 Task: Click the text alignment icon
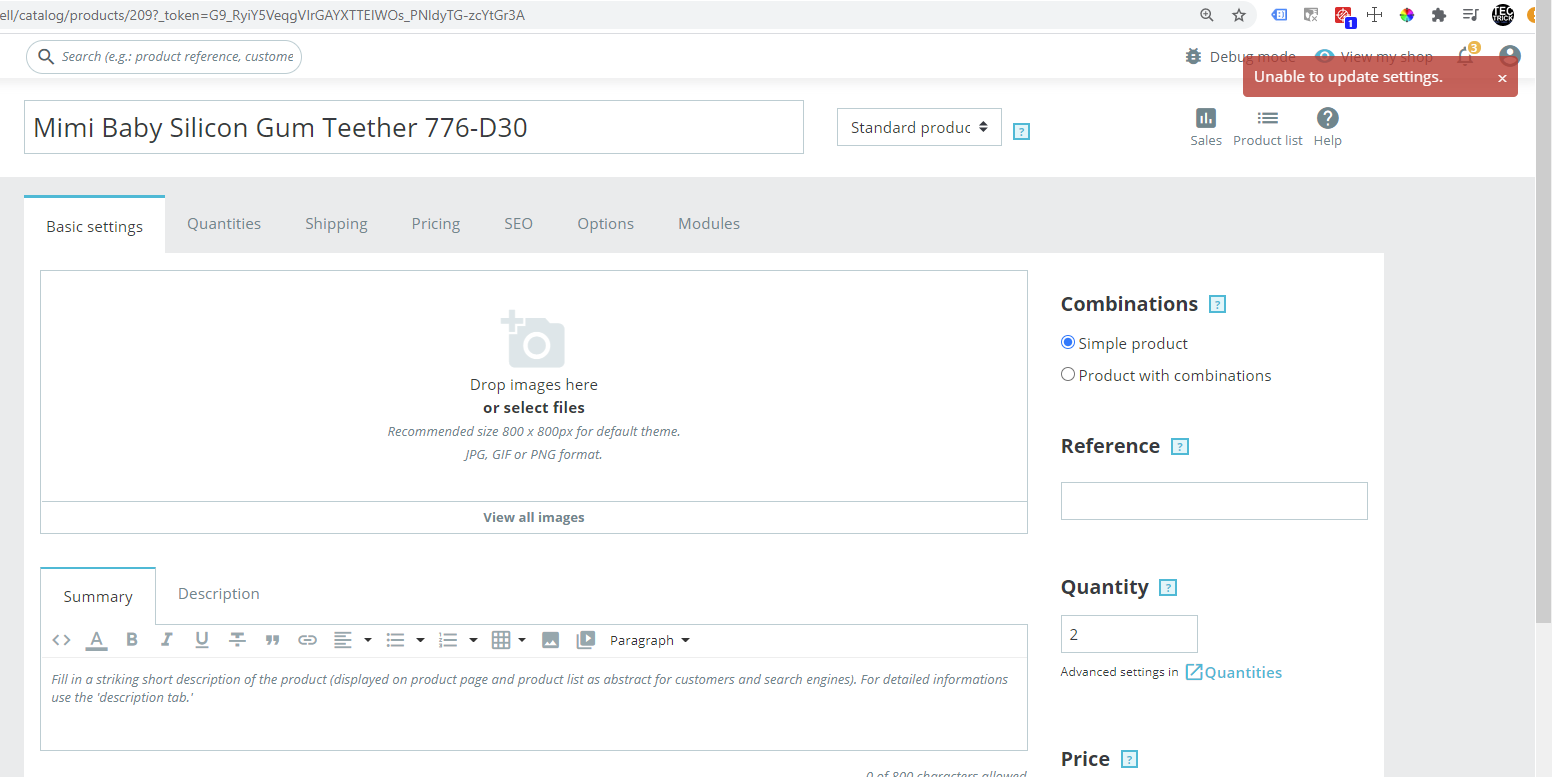pos(343,640)
